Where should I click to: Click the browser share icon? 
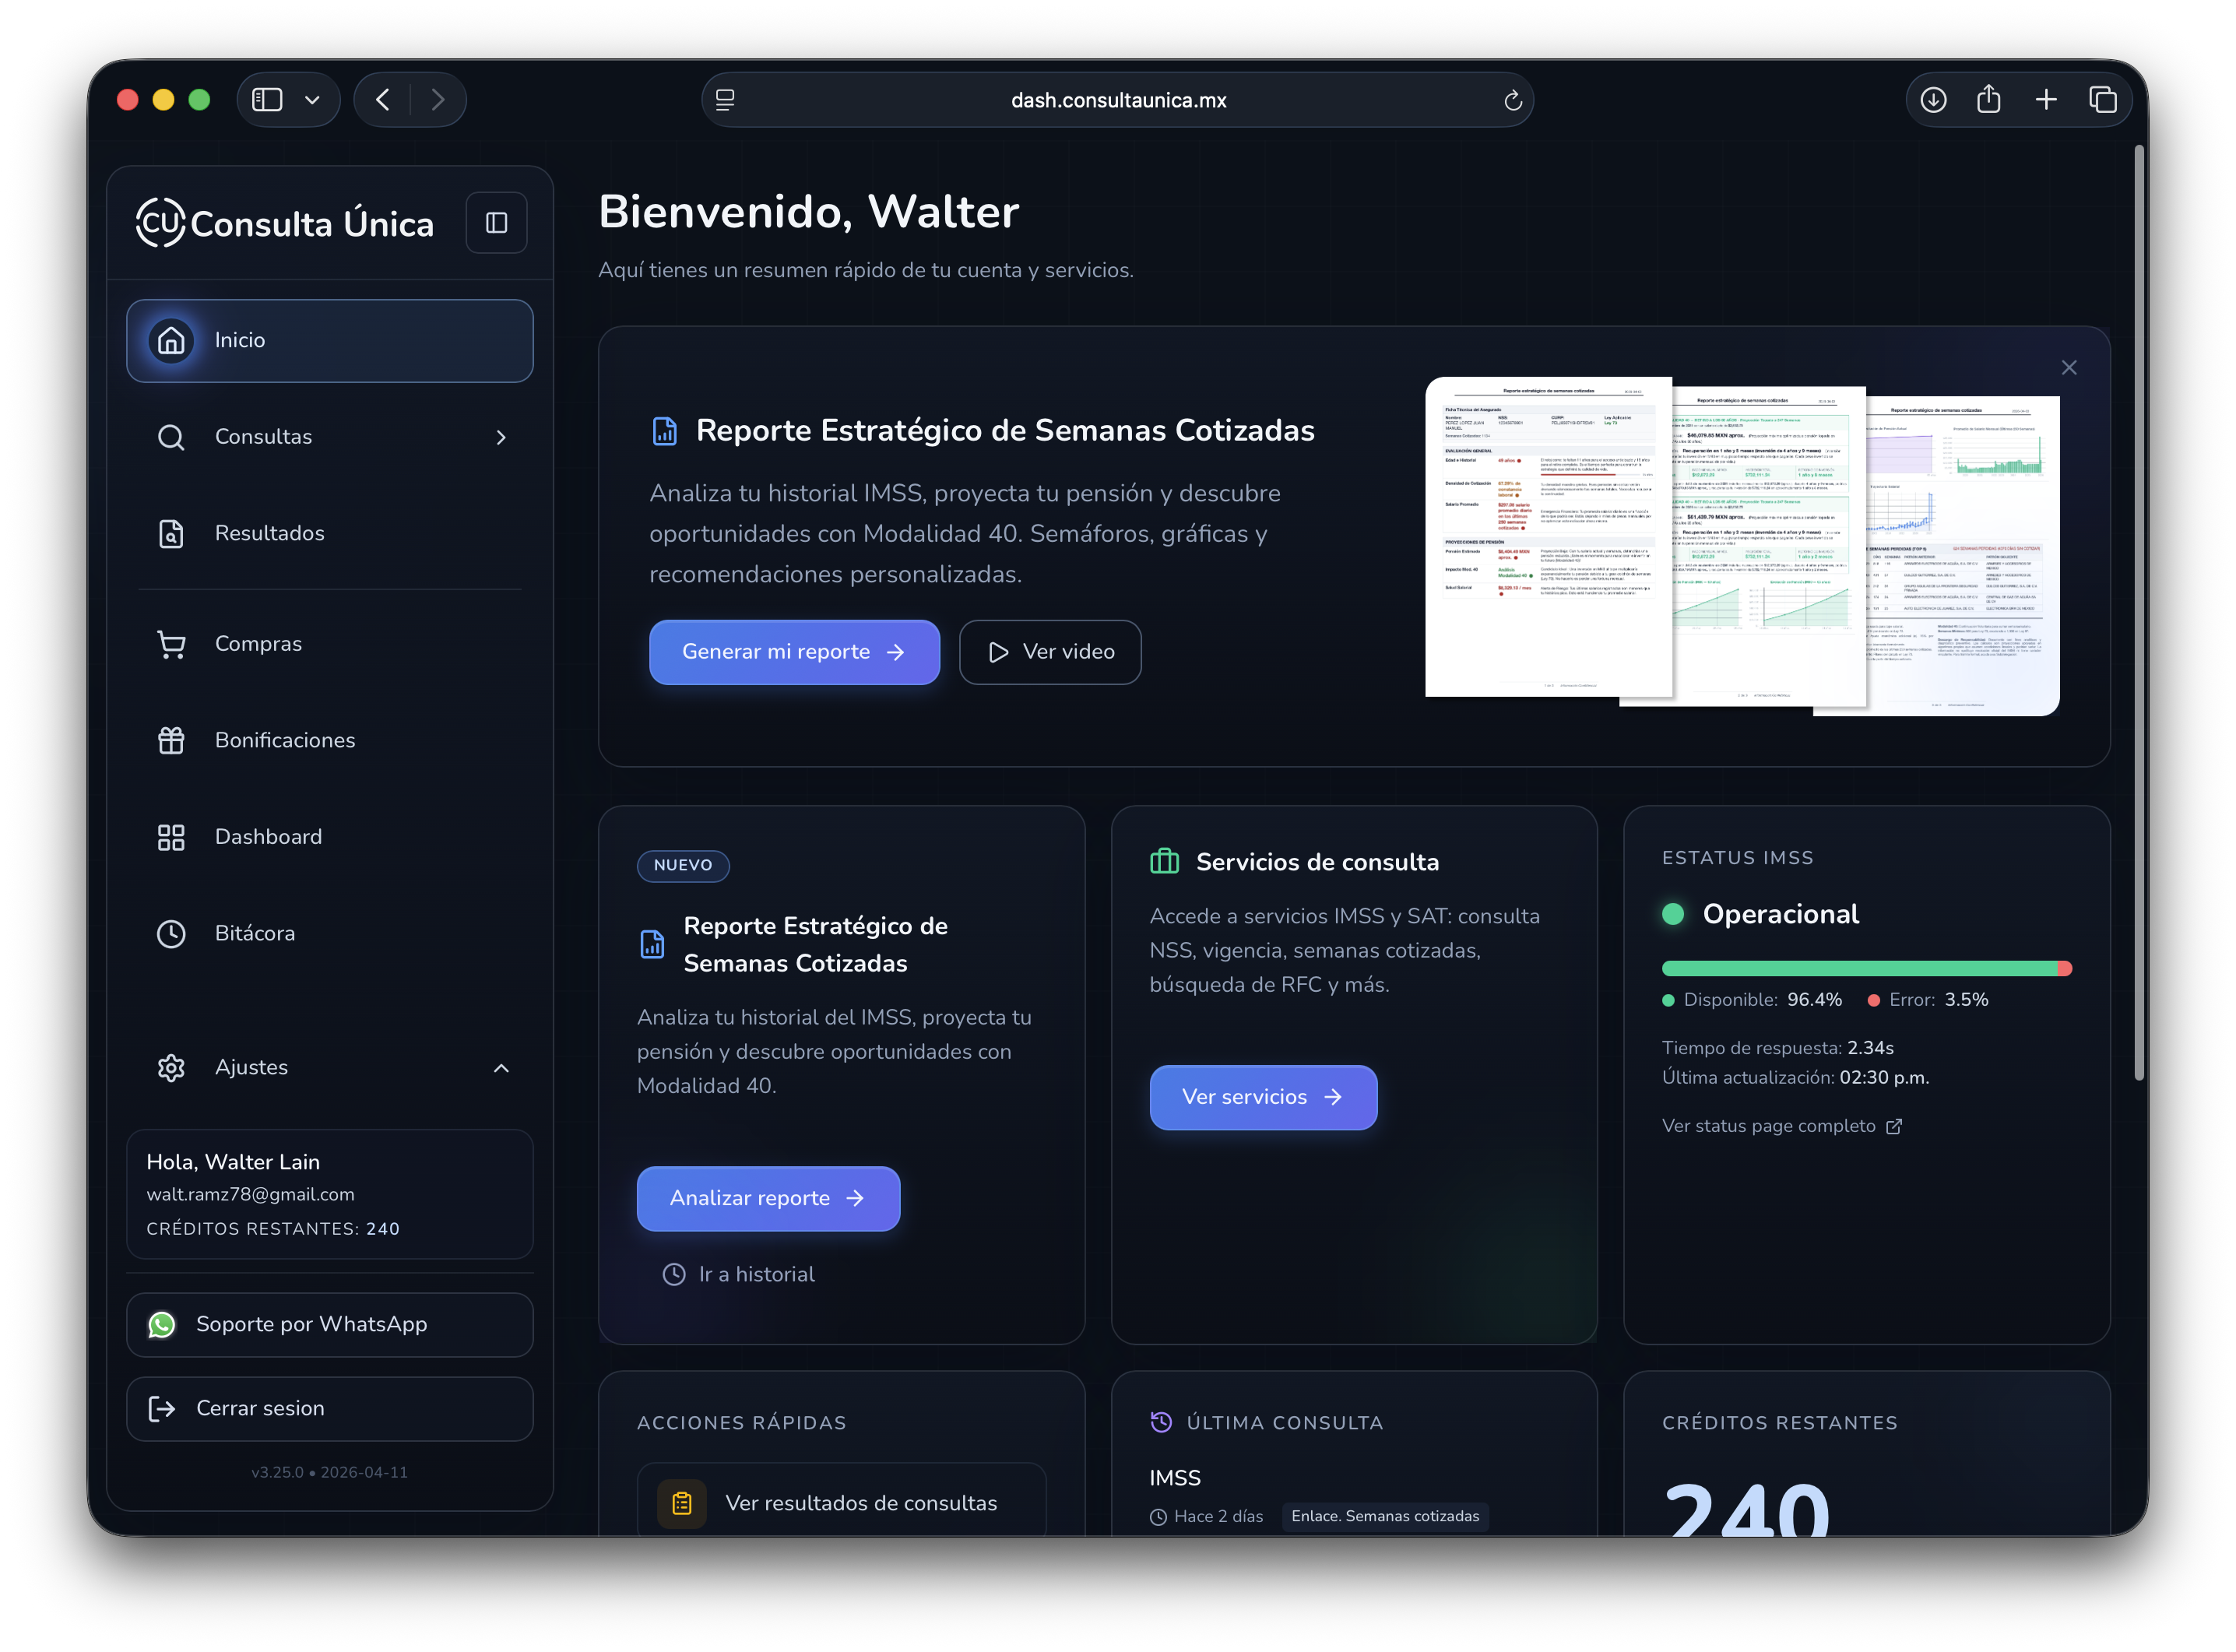point(1988,99)
